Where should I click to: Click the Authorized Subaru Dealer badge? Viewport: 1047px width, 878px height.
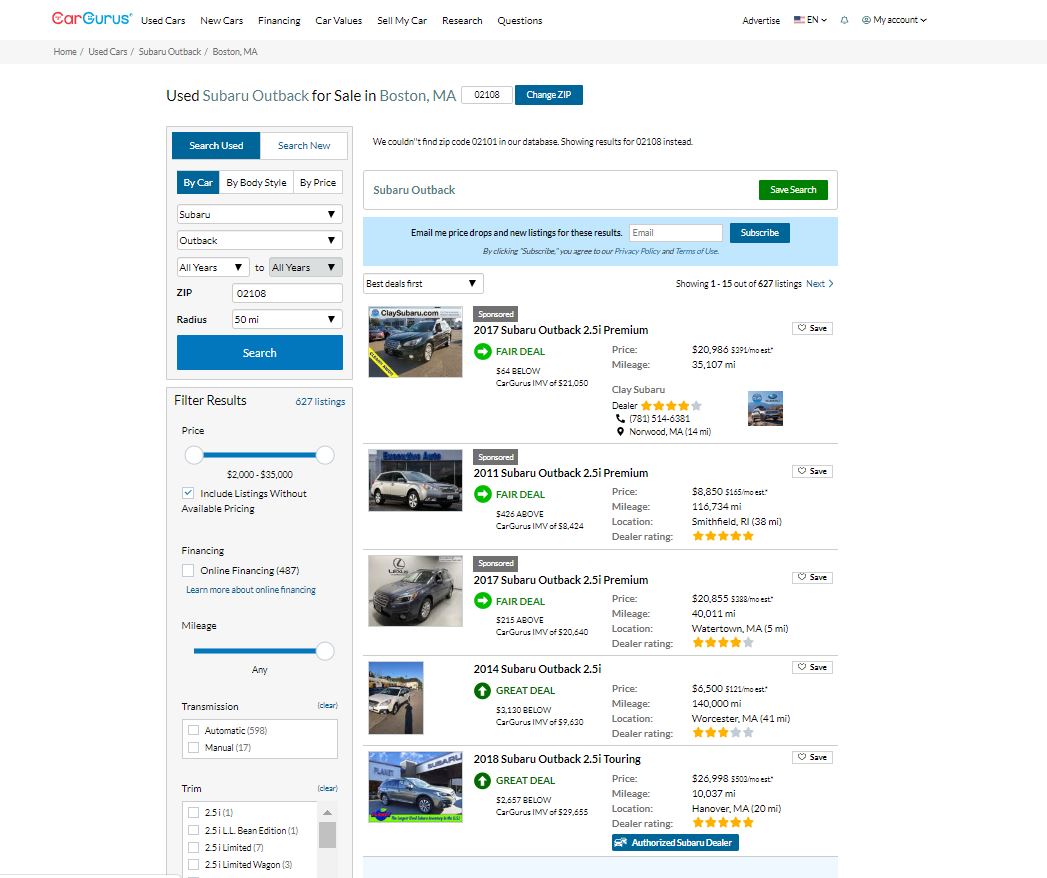pos(675,843)
